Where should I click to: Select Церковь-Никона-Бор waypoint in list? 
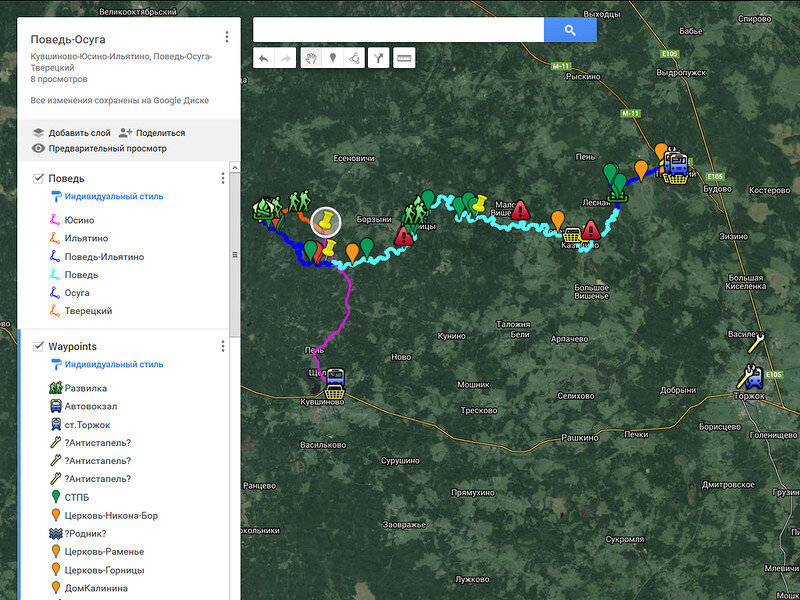[x=111, y=515]
